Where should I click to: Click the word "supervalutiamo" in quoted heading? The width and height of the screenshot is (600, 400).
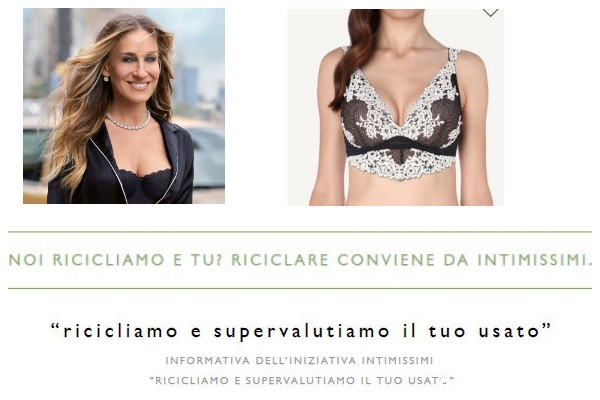coord(302,331)
